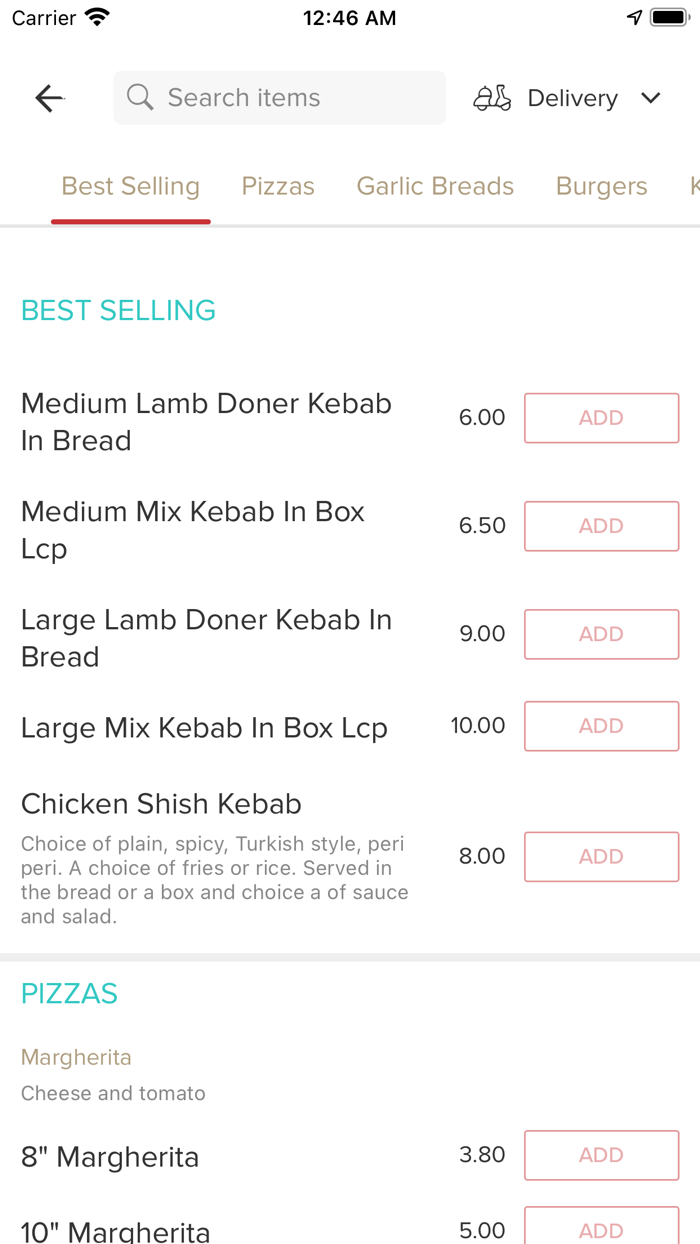Image resolution: width=700 pixels, height=1244 pixels.
Task: Add Medium Lamb Doner Kebab In Bread
Action: coord(601,418)
